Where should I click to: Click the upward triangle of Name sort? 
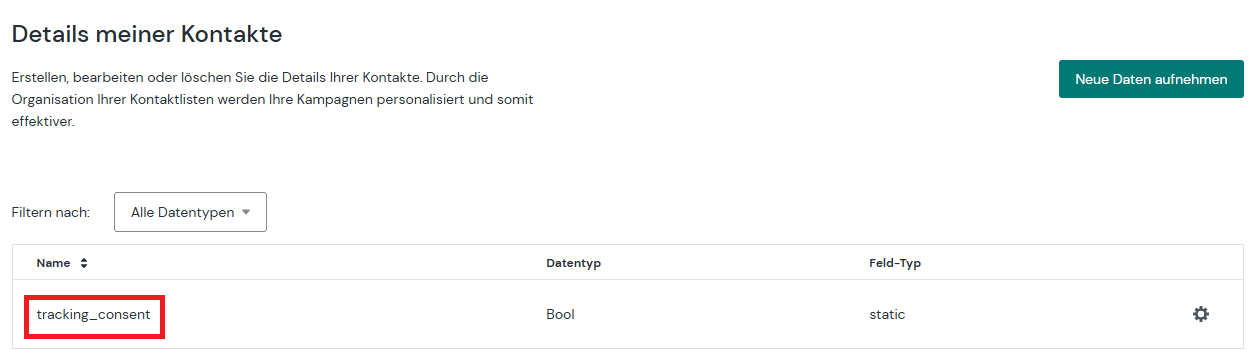point(84,260)
